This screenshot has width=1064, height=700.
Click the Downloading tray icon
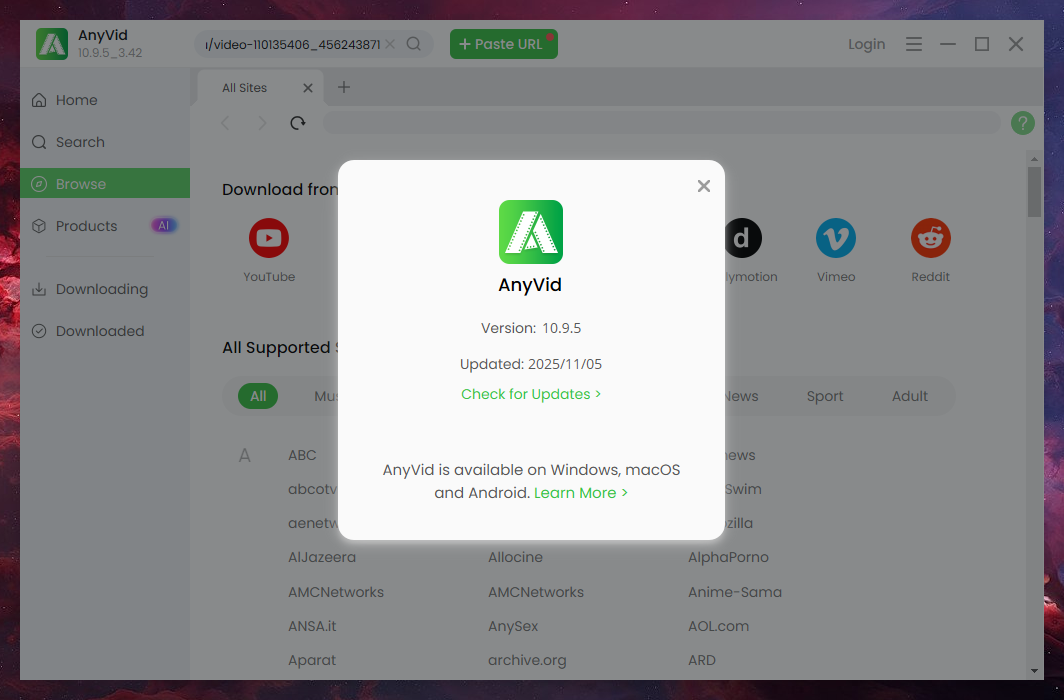pos(39,289)
